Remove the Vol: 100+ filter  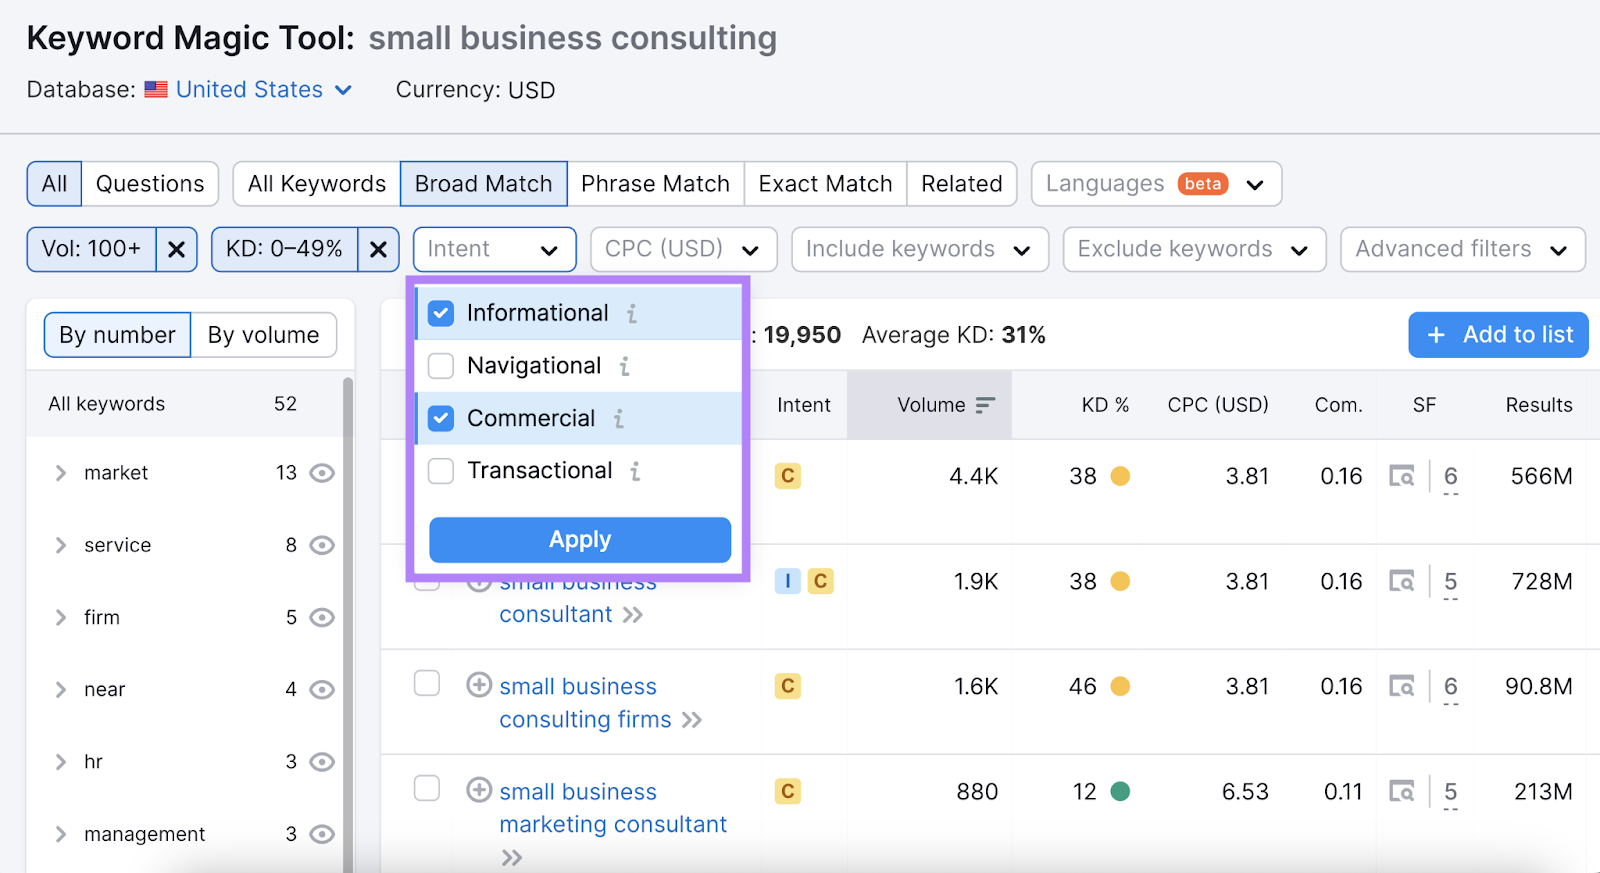click(176, 249)
